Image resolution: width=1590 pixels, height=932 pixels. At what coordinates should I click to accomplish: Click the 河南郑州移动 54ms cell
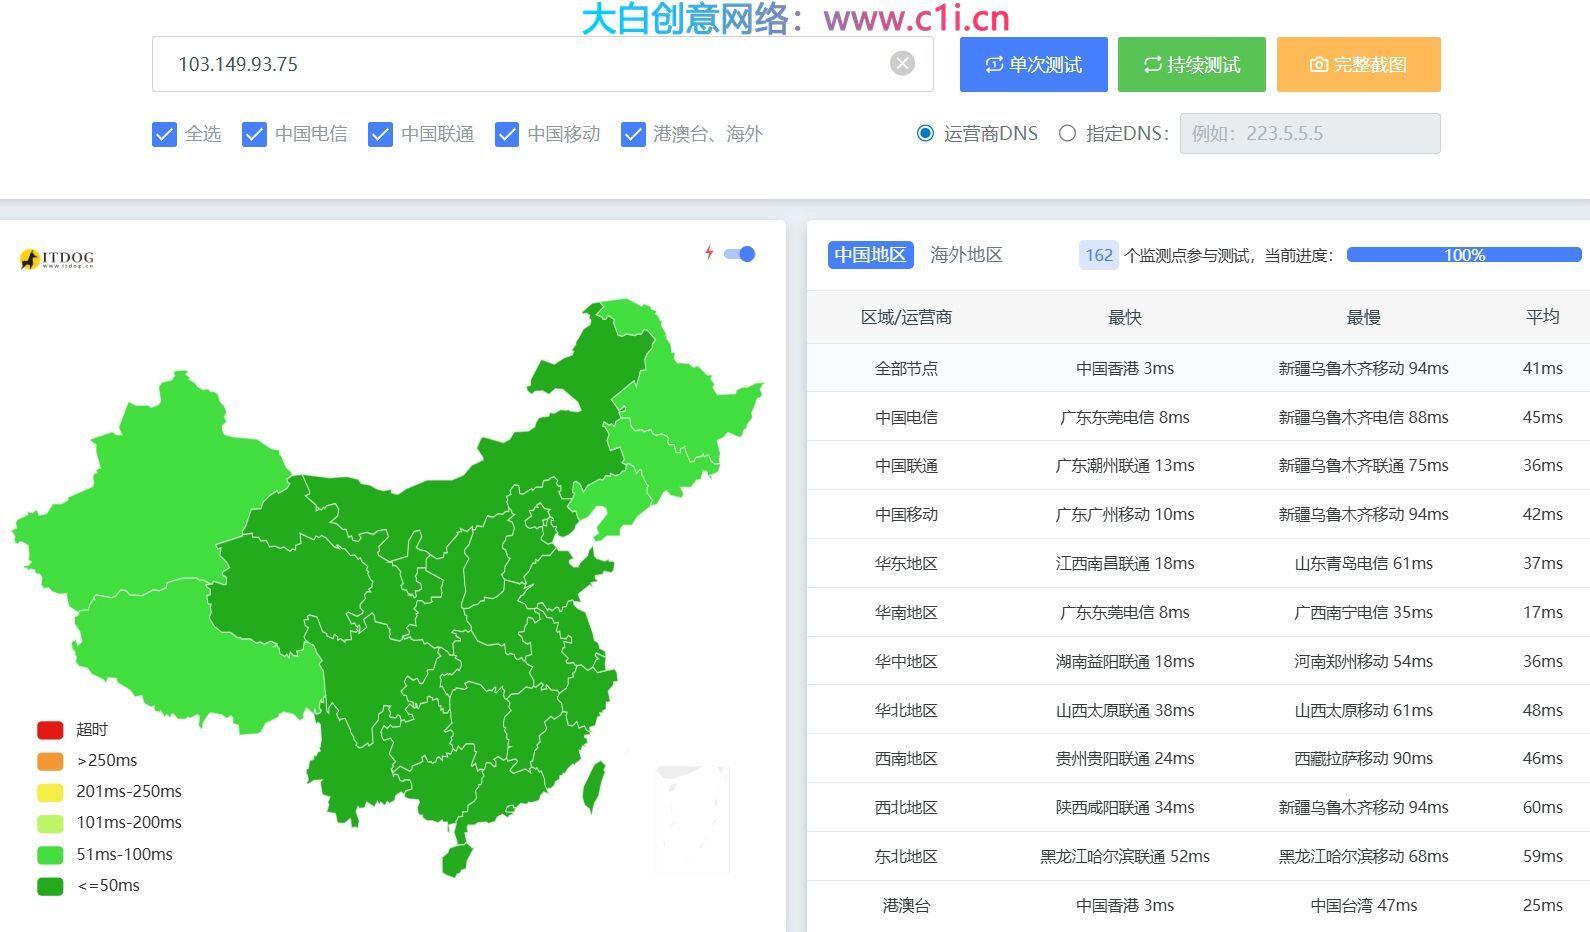click(1363, 661)
